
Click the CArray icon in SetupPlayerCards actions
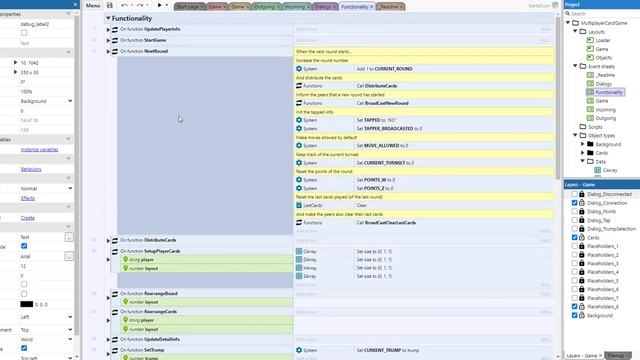[x=299, y=251]
